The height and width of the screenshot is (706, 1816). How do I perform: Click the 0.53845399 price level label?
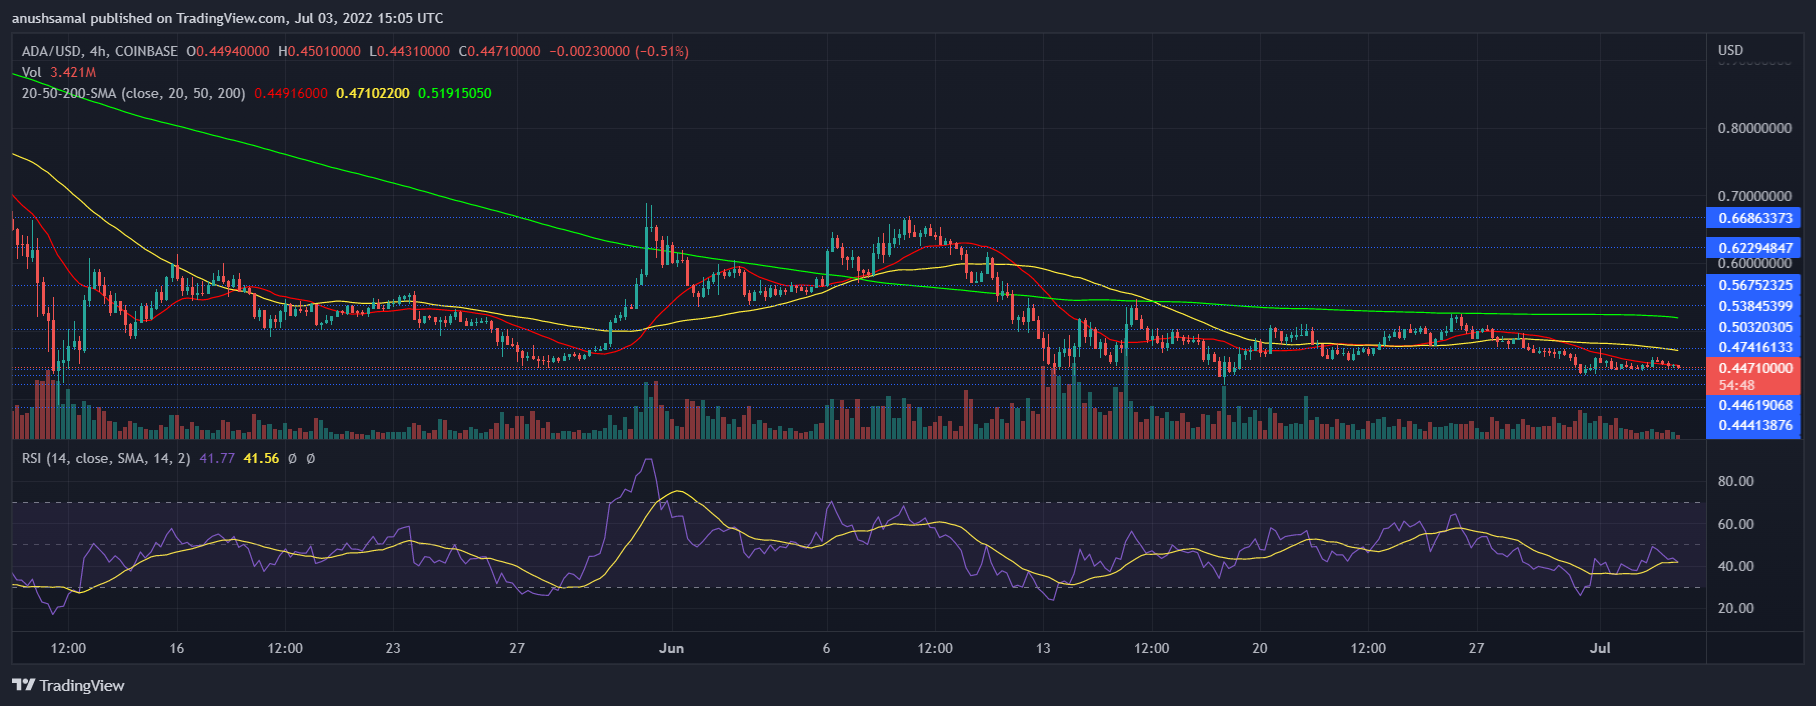(1755, 306)
